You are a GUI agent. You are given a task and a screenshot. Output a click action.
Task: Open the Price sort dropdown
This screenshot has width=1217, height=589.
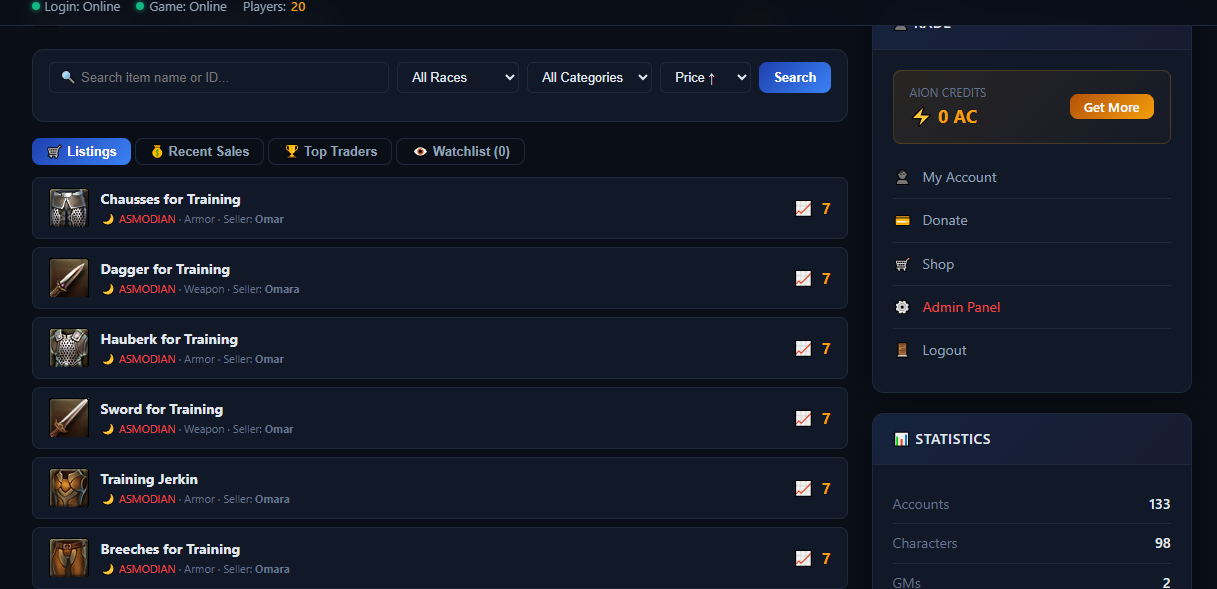(705, 77)
